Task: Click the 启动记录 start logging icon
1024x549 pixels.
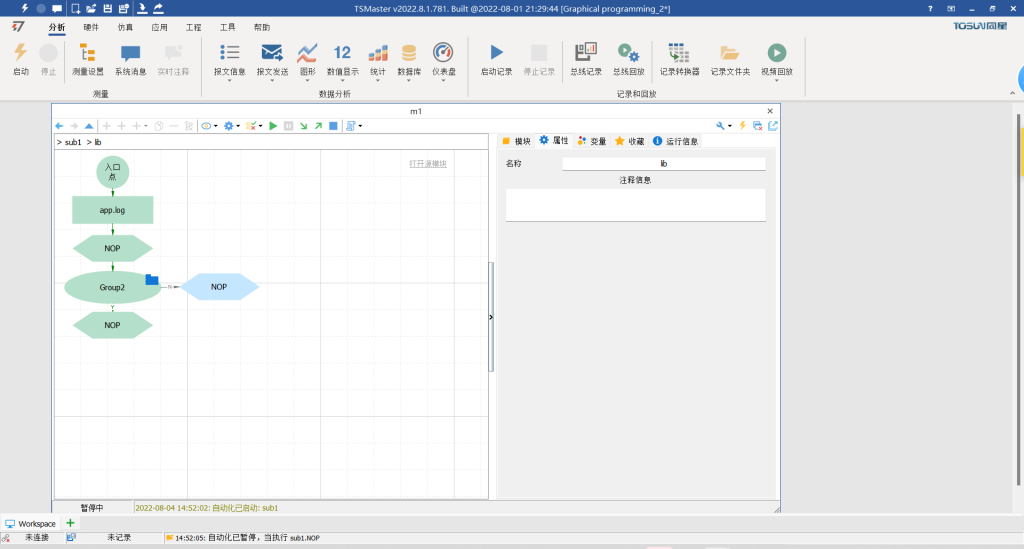Action: tap(496, 53)
